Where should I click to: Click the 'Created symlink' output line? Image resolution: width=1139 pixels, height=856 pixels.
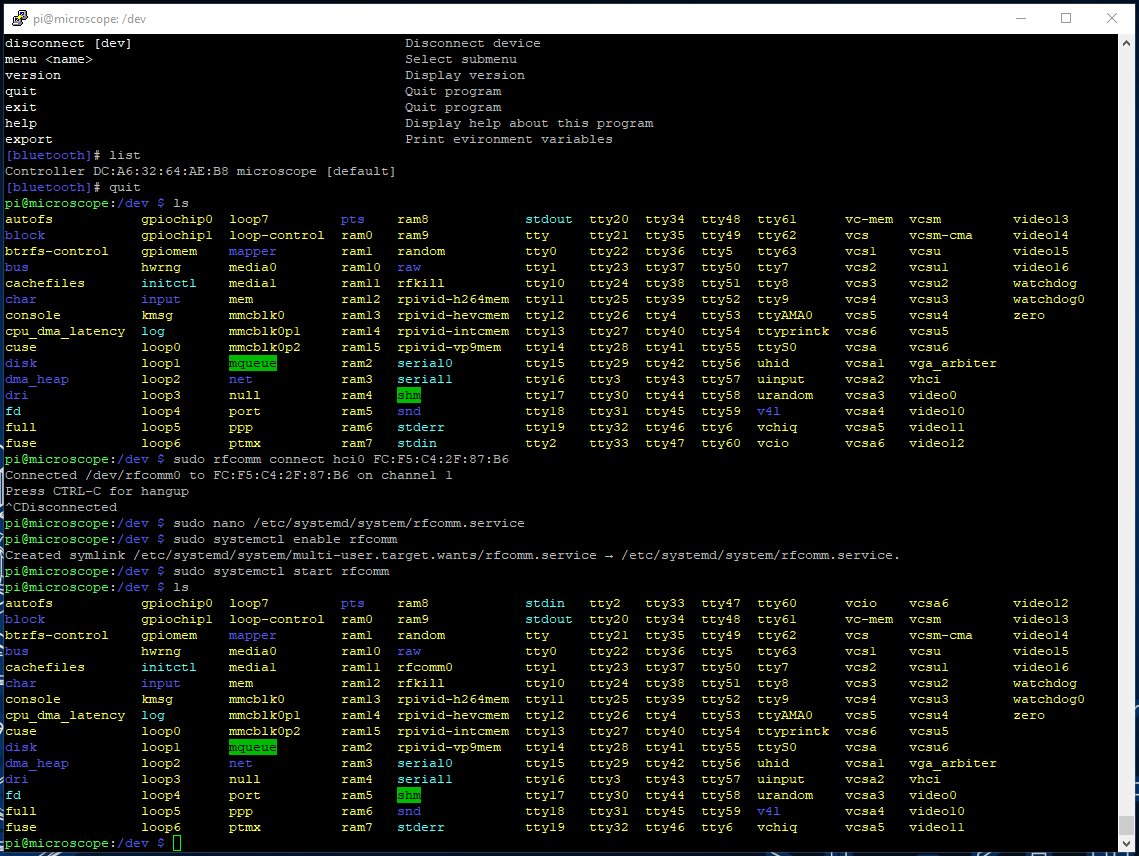click(453, 555)
